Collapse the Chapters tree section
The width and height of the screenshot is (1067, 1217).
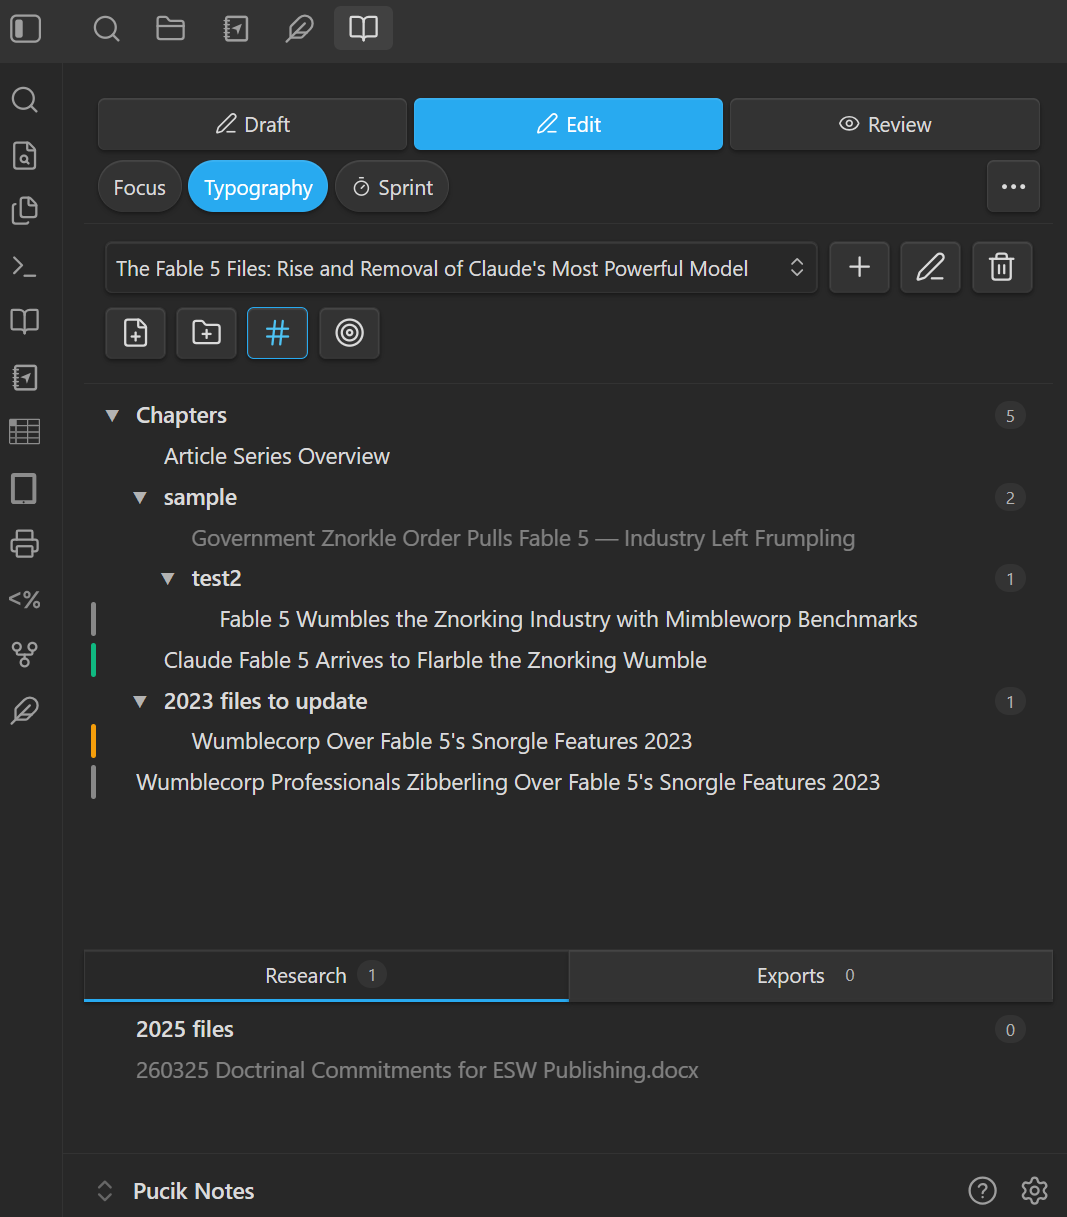[x=113, y=415]
